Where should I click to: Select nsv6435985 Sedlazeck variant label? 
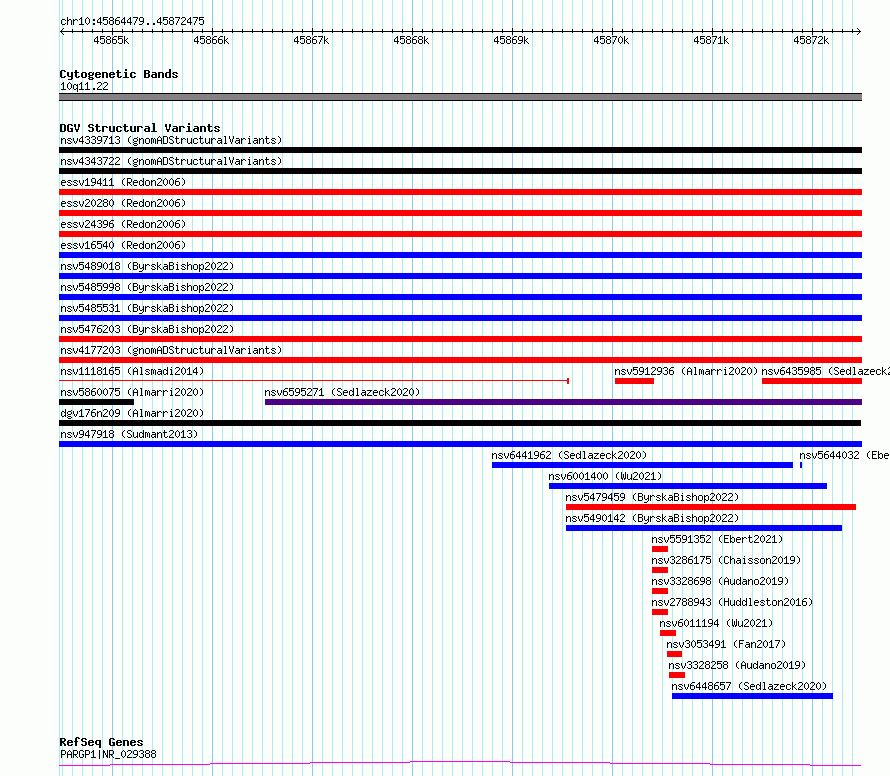(x=825, y=371)
